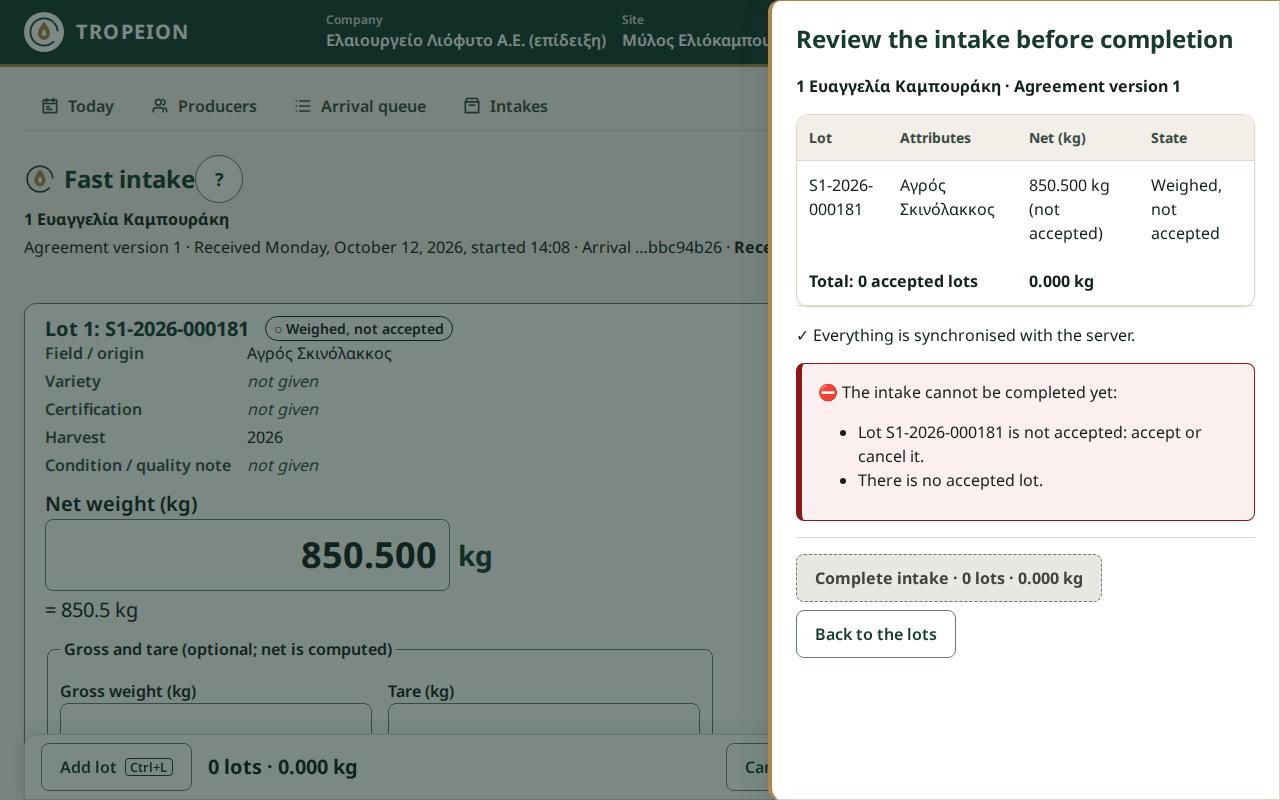This screenshot has width=1280, height=800.
Task: Click producer name under the Fast intake heading
Action: [127, 219]
